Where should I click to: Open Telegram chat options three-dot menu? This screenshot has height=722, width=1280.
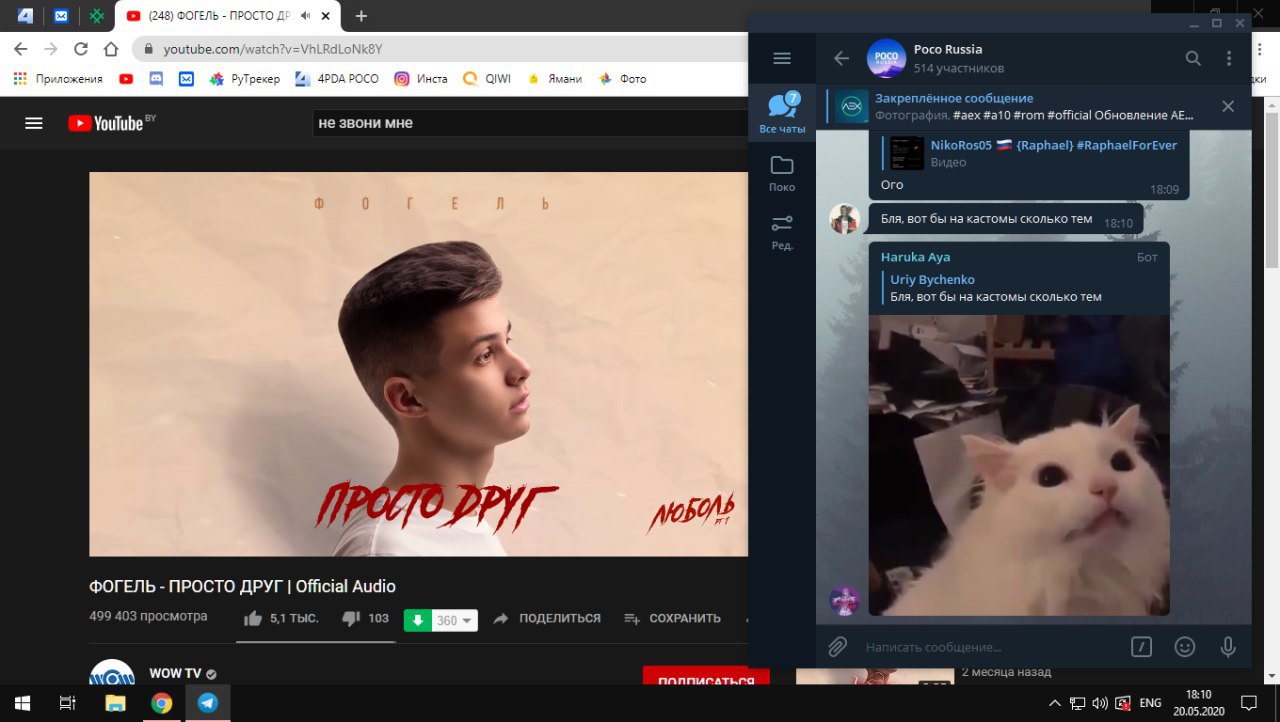point(1229,58)
